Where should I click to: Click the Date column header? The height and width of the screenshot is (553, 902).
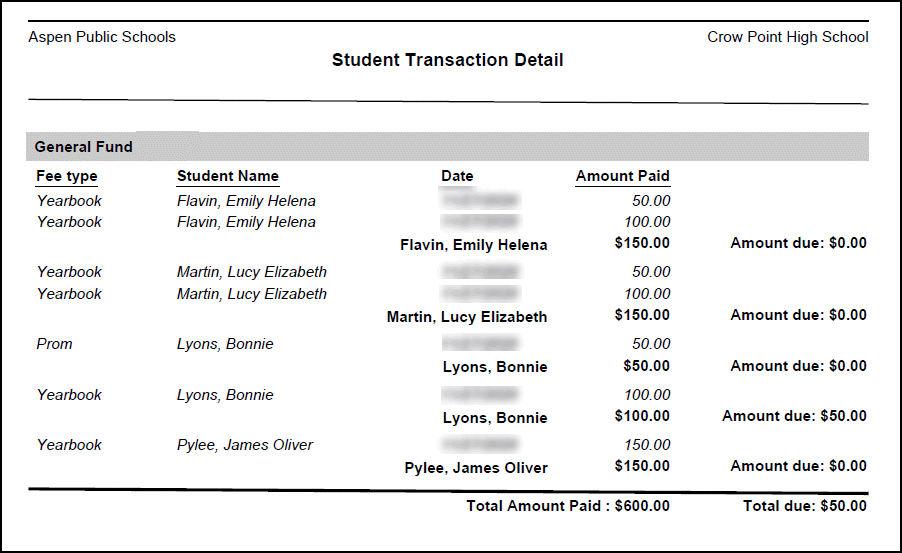tap(457, 176)
